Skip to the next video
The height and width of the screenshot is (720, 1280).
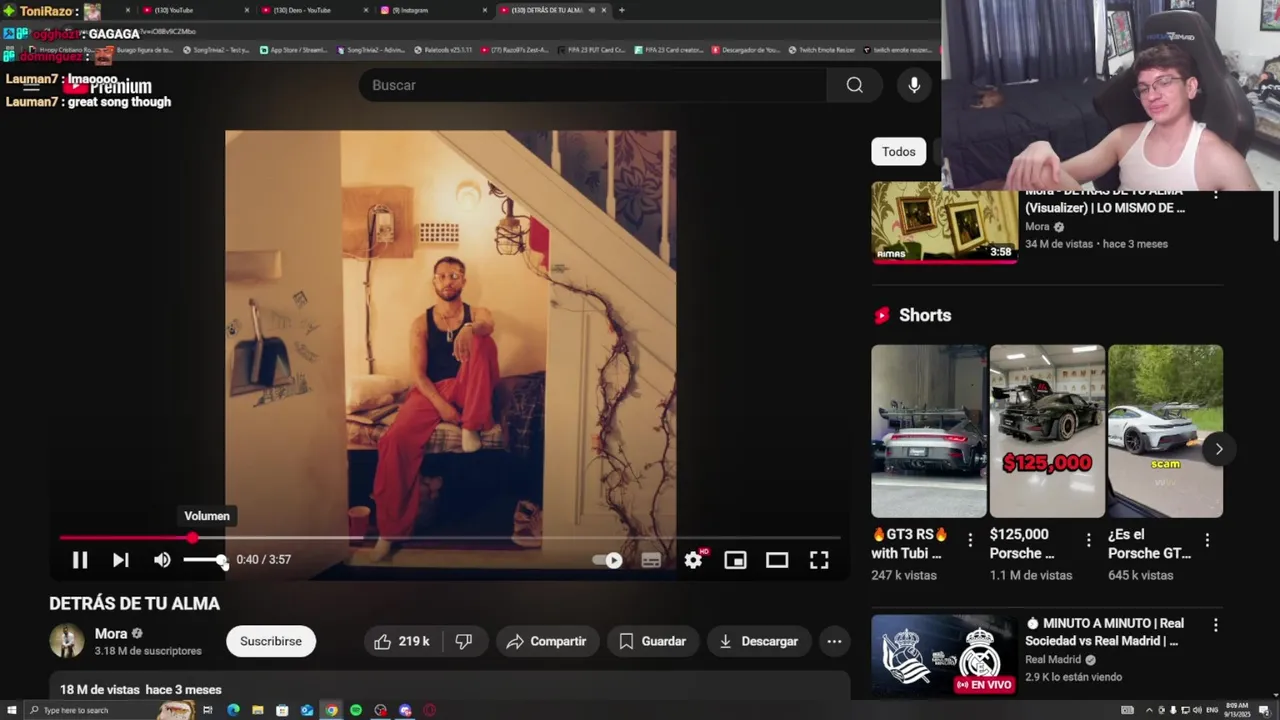120,560
